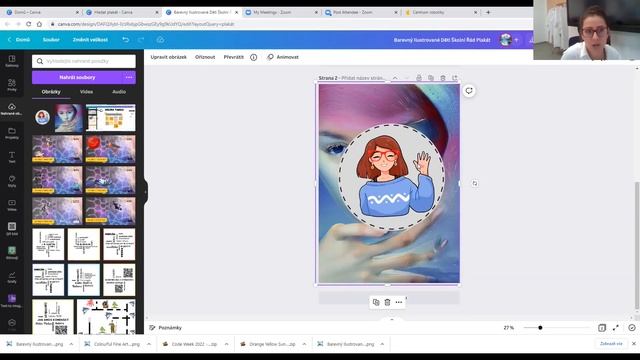Add a new page using the page header icon

(455, 78)
